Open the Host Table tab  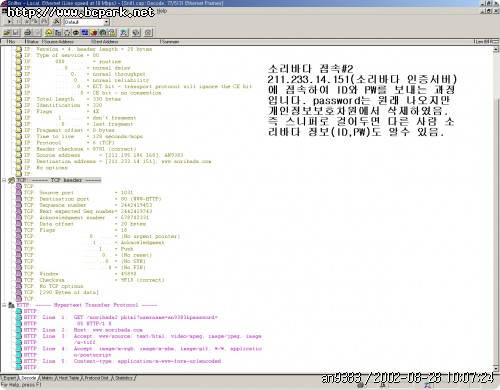click(x=69, y=378)
